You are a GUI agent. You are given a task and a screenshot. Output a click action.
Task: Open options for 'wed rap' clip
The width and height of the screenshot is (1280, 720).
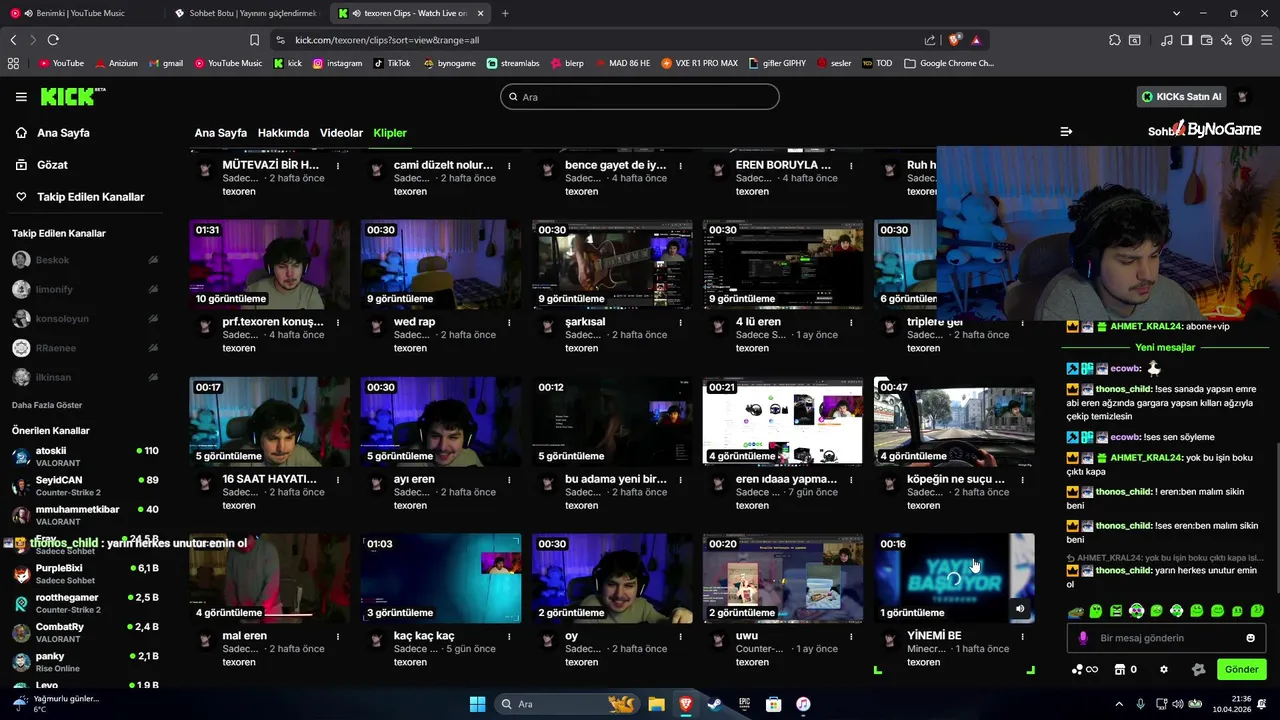click(x=509, y=323)
